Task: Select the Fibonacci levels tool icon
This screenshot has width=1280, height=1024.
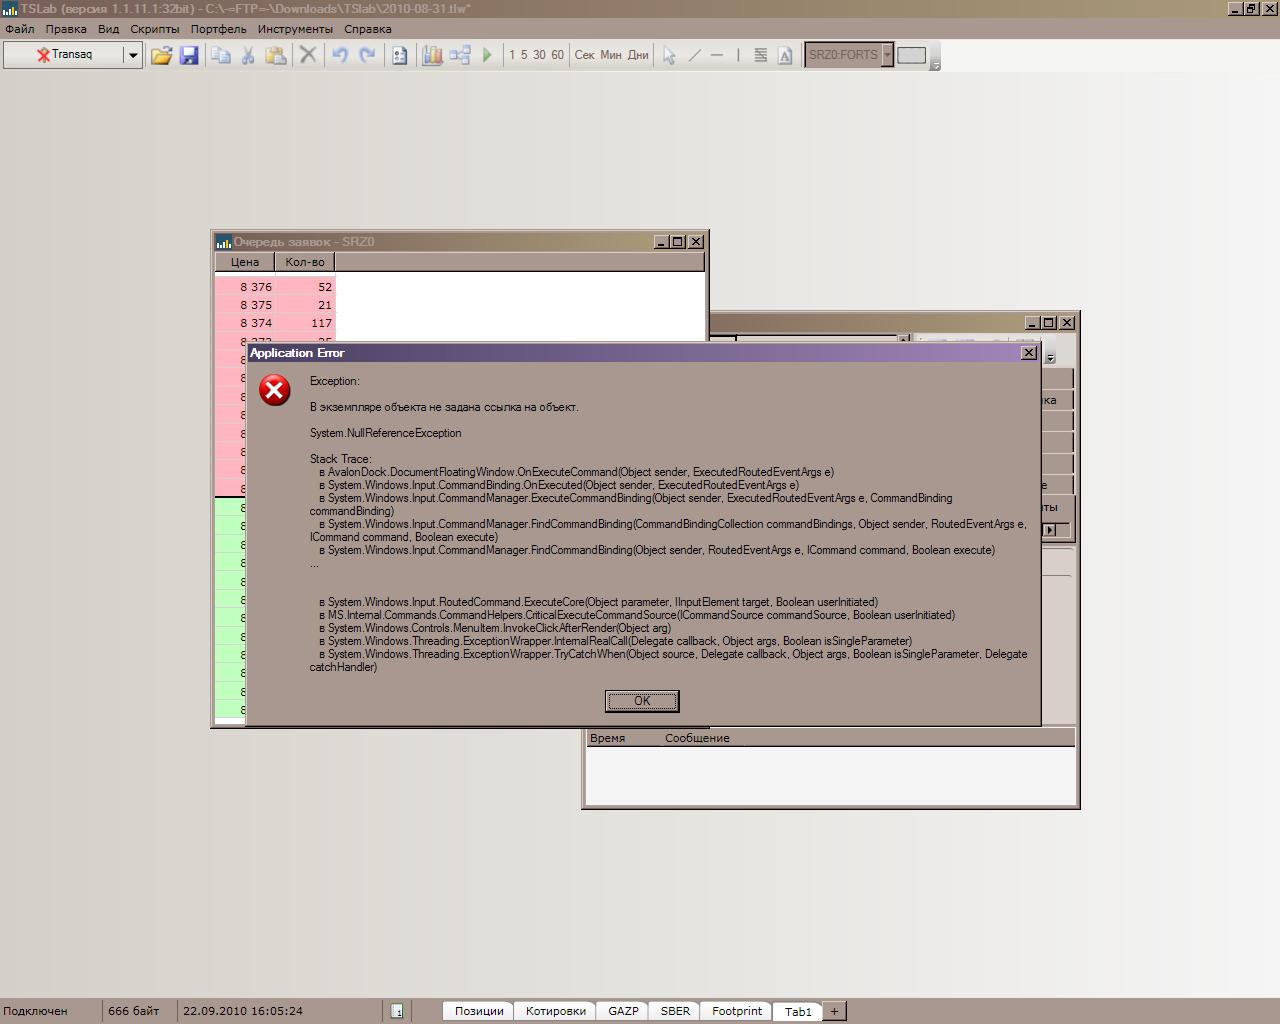Action: (761, 55)
